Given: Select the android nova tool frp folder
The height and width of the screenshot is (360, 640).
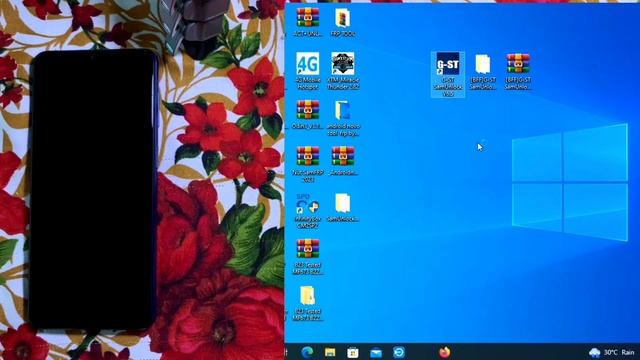Looking at the screenshot, I should (x=343, y=118).
